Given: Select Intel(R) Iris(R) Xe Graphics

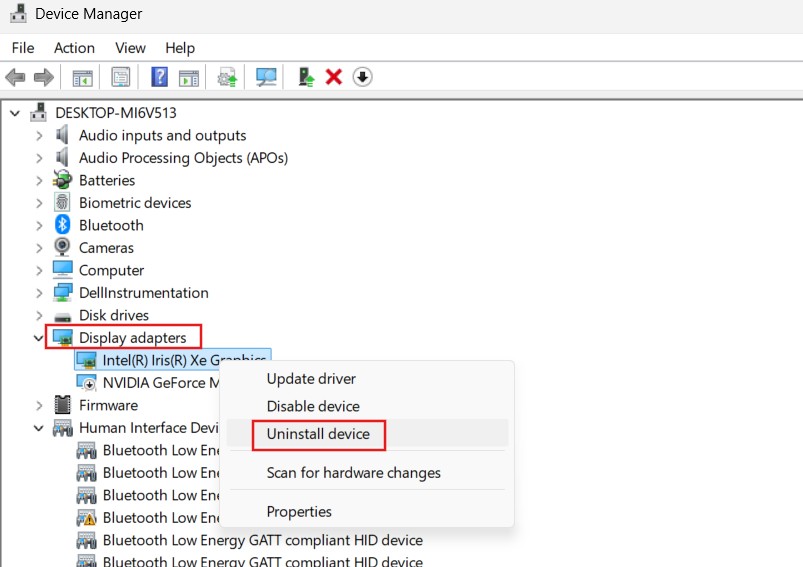Looking at the screenshot, I should (x=173, y=360).
